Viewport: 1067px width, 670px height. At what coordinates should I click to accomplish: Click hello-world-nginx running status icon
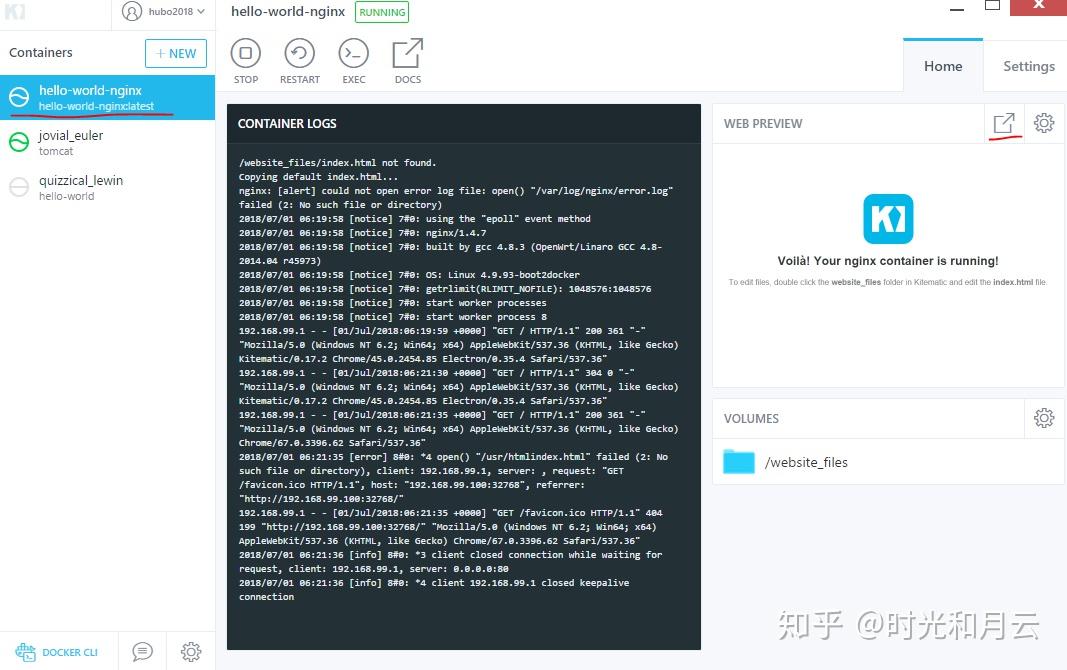click(x=19, y=97)
